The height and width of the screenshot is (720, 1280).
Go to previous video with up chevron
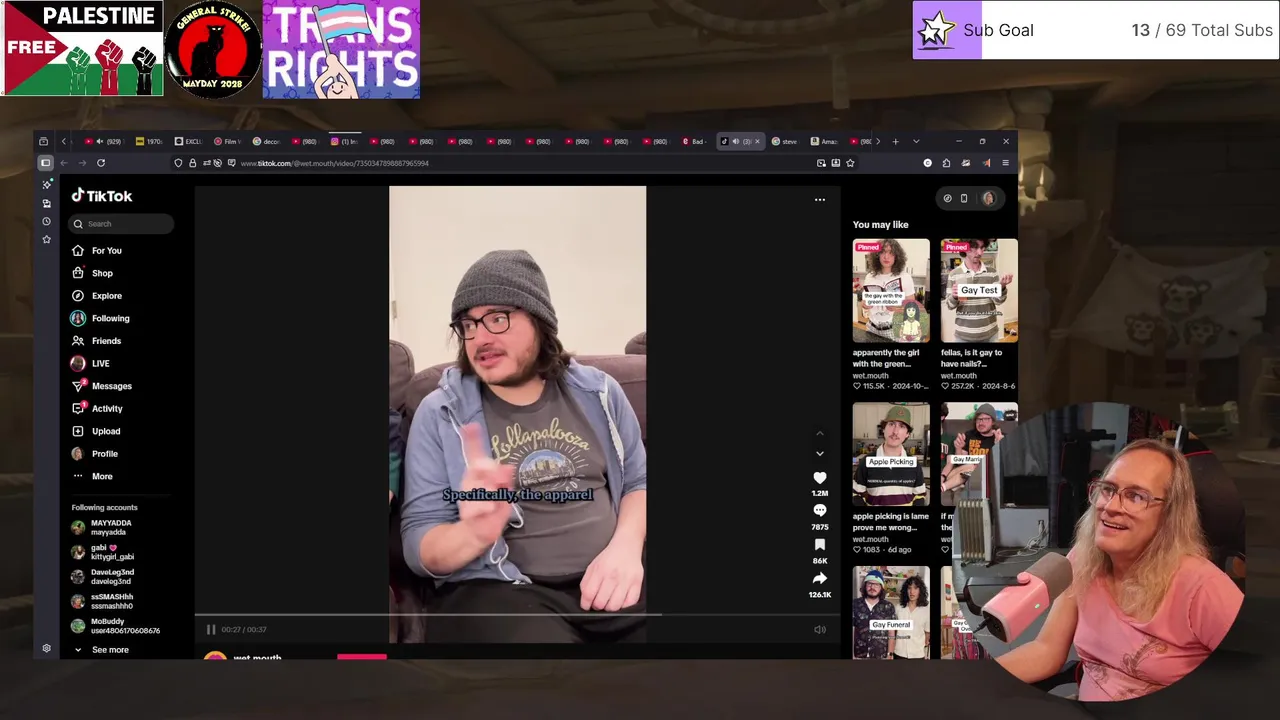tap(820, 433)
